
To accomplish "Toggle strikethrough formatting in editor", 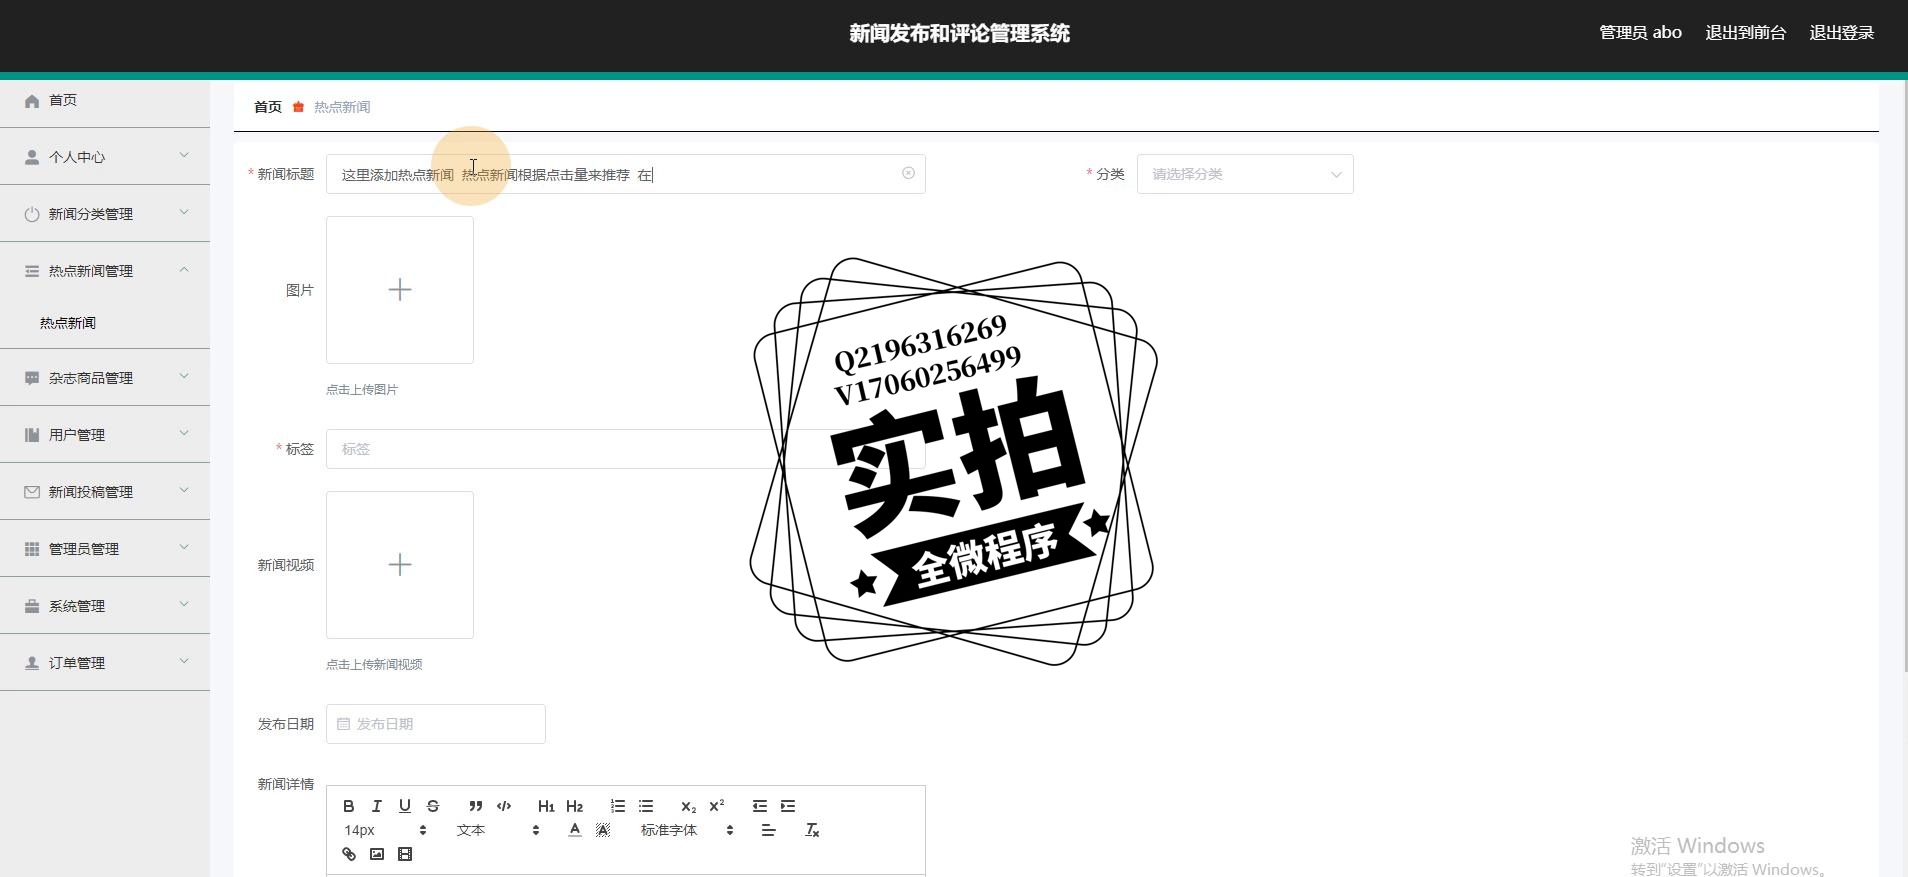I will click(x=432, y=806).
